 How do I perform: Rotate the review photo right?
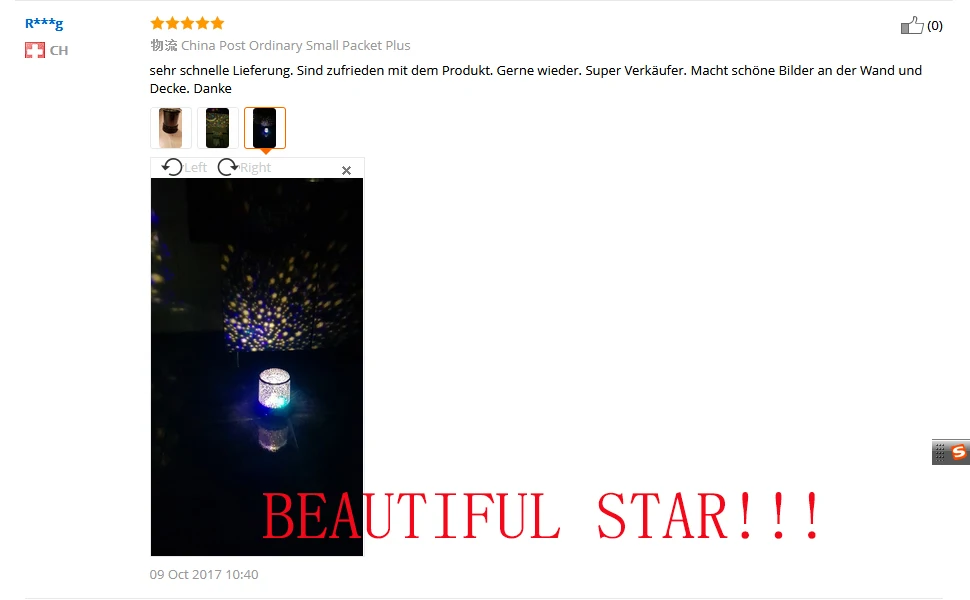pyautogui.click(x=228, y=167)
